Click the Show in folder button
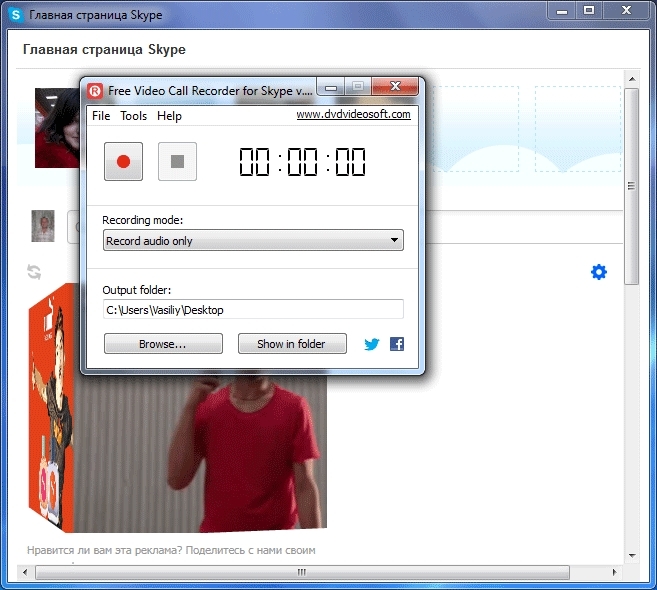Screen dimensions: 657x590 coord(291,344)
